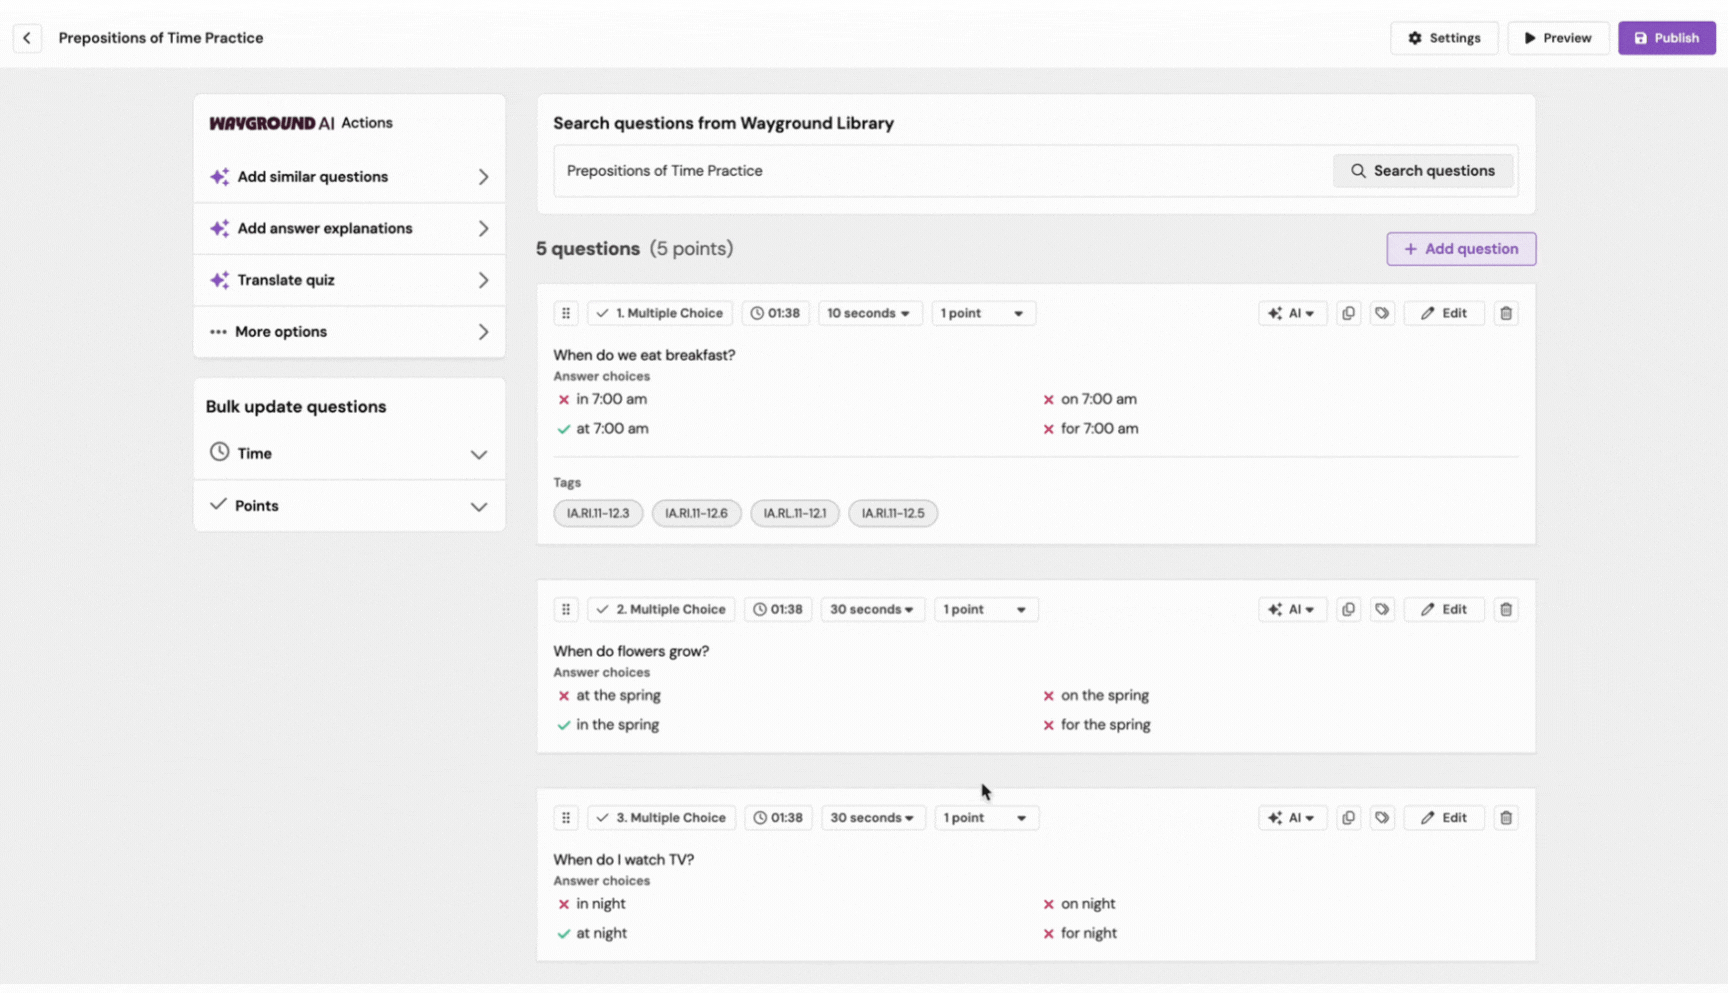Viewport: 1728px width, 993px height.
Task: Select tag IA.RL.11-12.1
Action: [795, 513]
